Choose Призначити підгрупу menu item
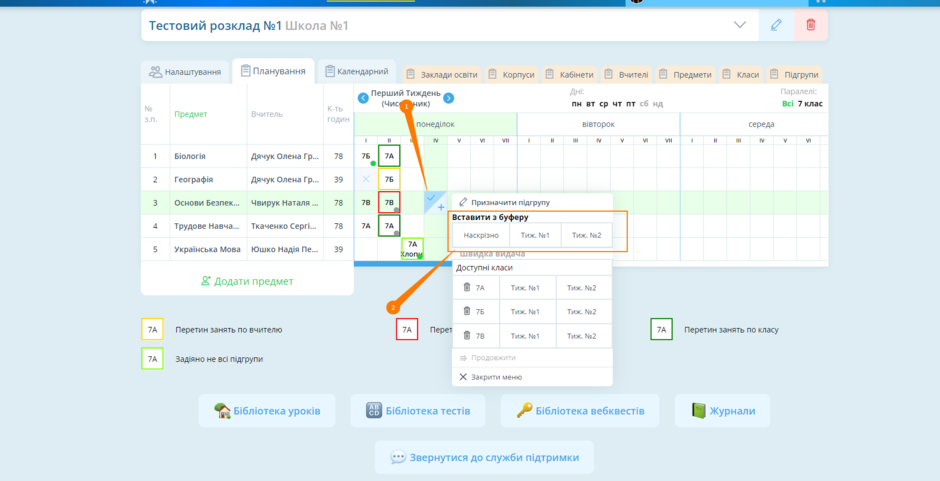Screen dimensions: 940x481 click(532, 202)
